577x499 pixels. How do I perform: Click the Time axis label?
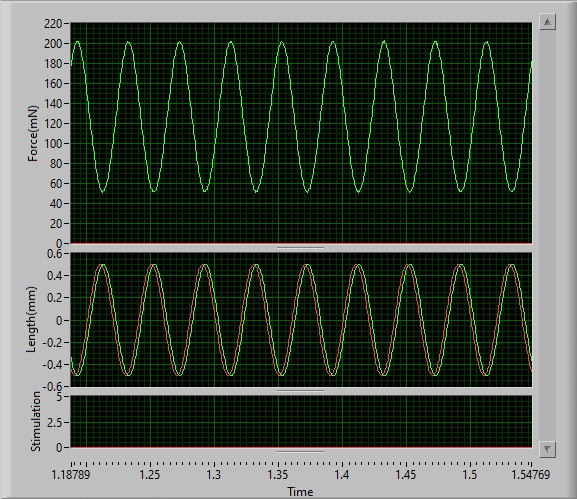point(300,492)
